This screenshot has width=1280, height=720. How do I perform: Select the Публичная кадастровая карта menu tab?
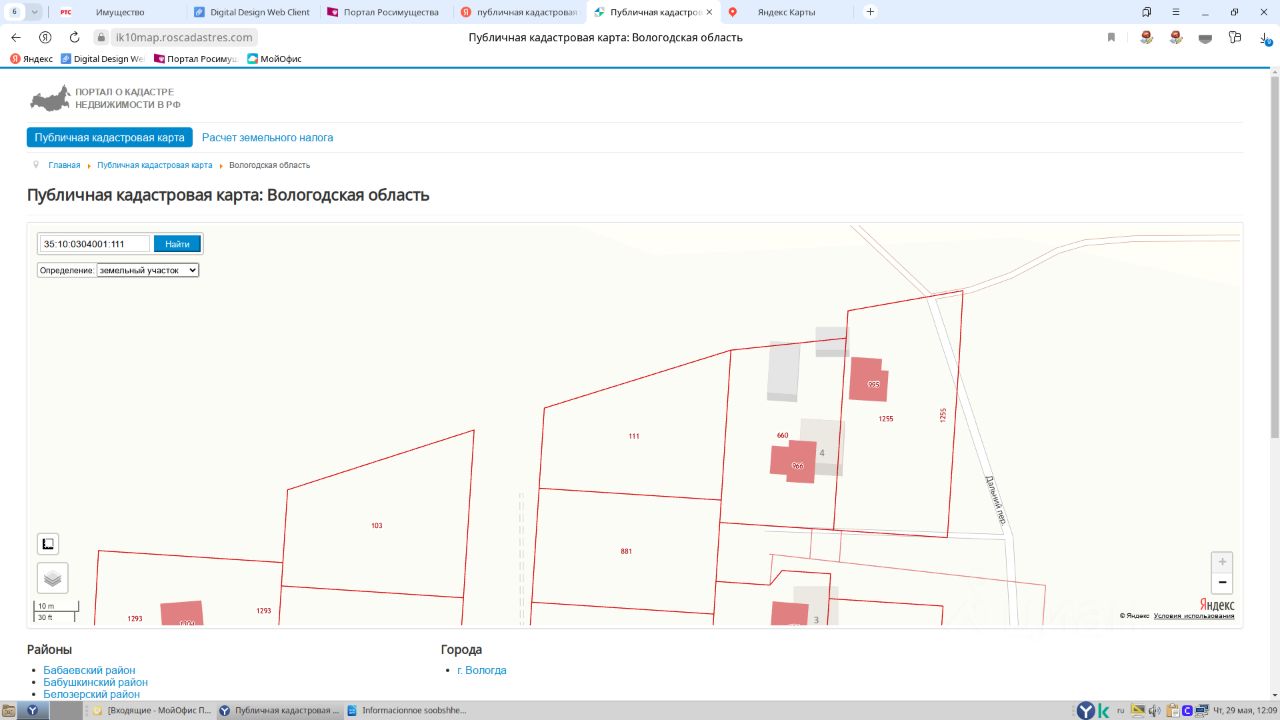[109, 137]
